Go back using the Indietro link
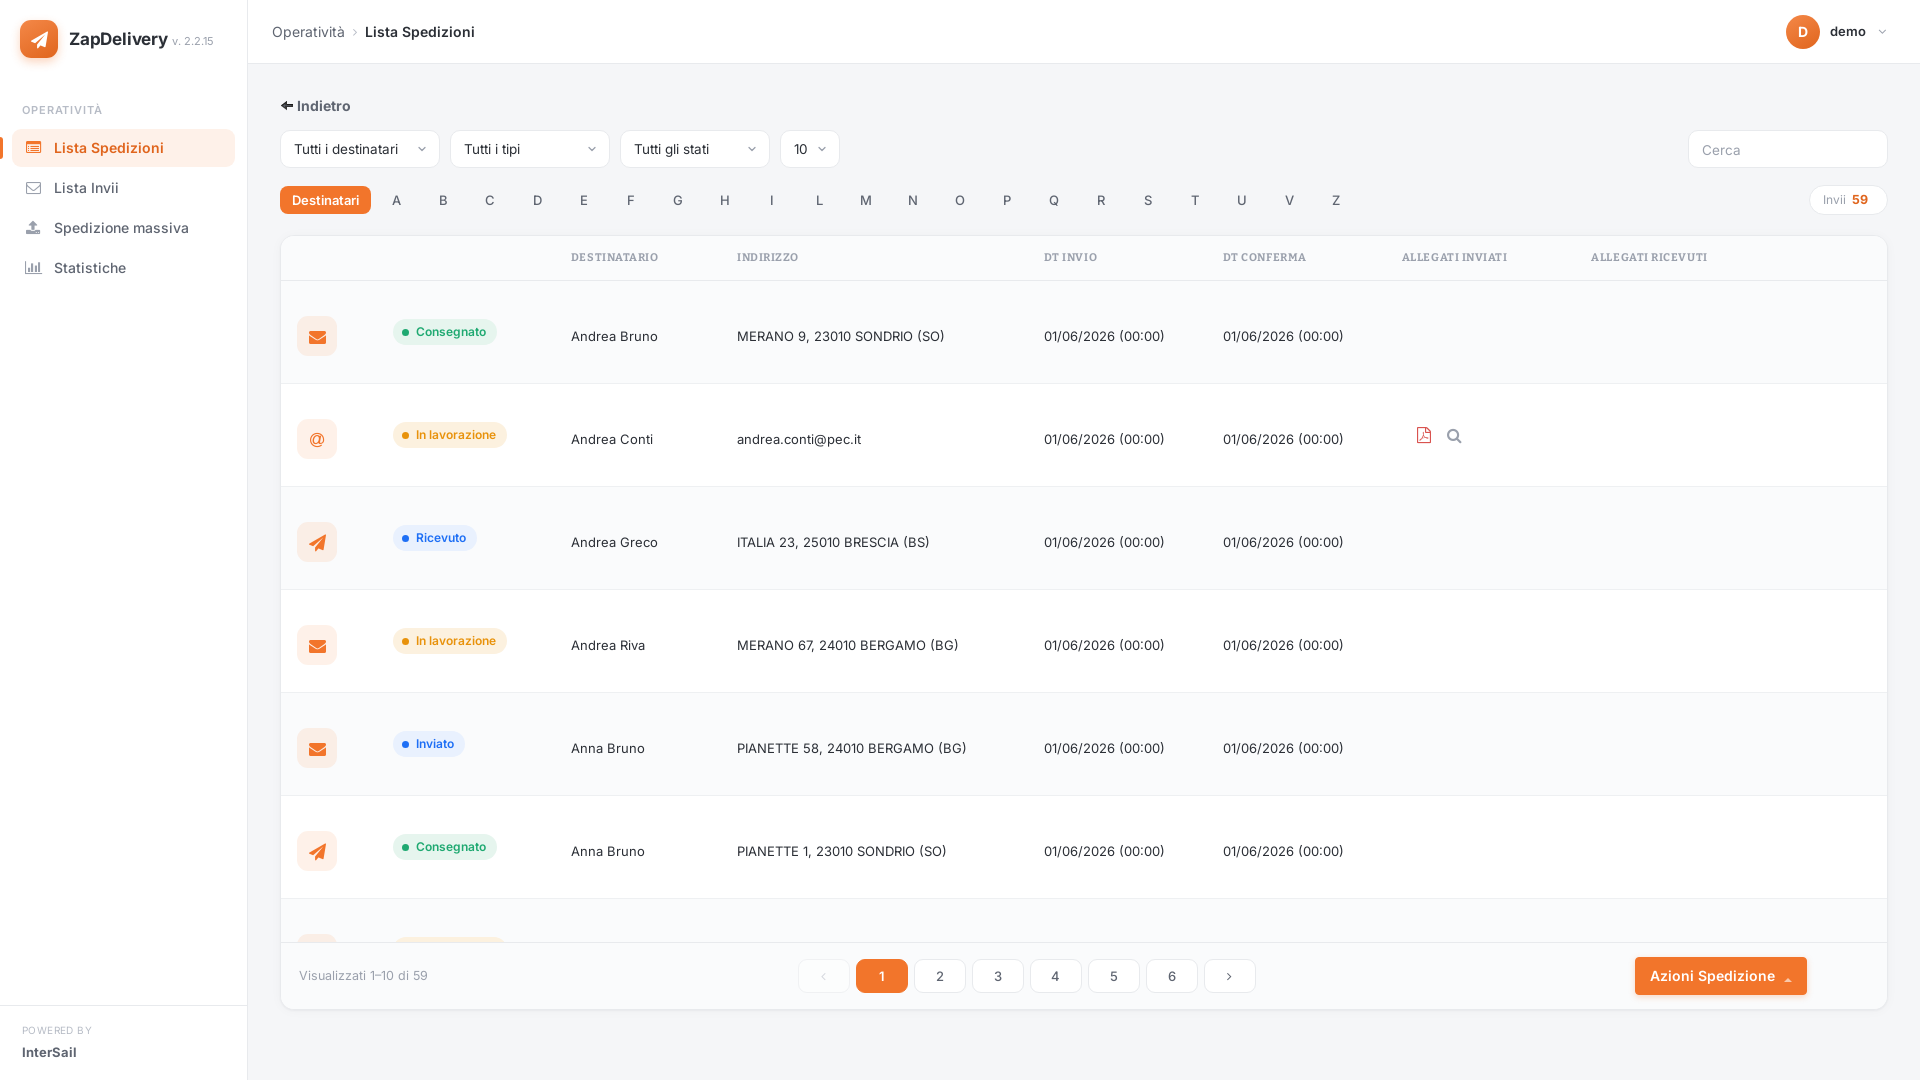Viewport: 1920px width, 1080px height. pyautogui.click(x=315, y=106)
